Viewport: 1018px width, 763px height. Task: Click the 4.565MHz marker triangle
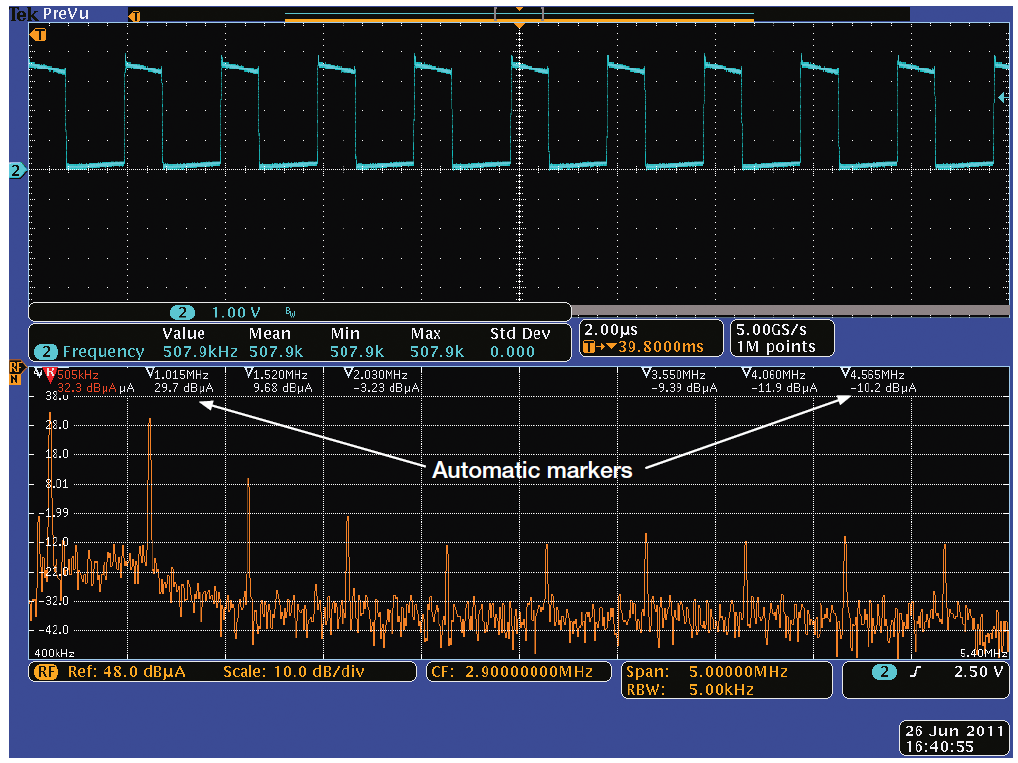click(845, 374)
